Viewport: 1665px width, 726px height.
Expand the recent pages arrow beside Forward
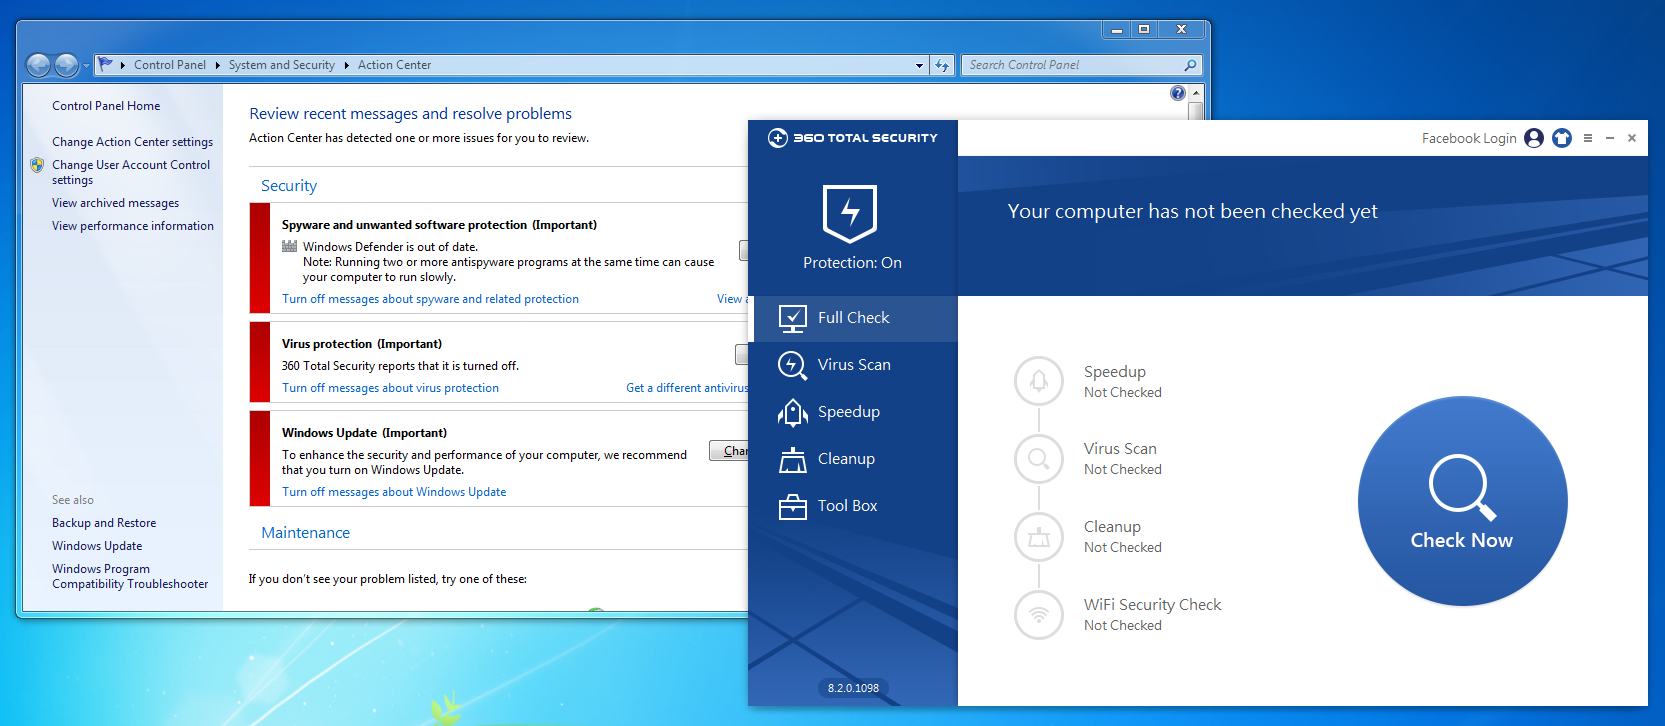coord(86,65)
